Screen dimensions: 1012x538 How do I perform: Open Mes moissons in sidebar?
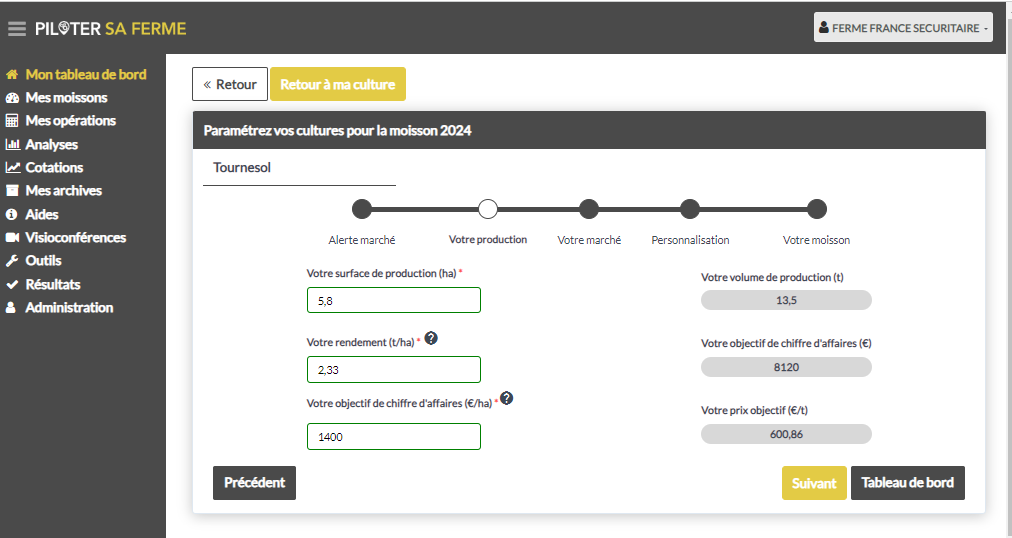point(66,97)
